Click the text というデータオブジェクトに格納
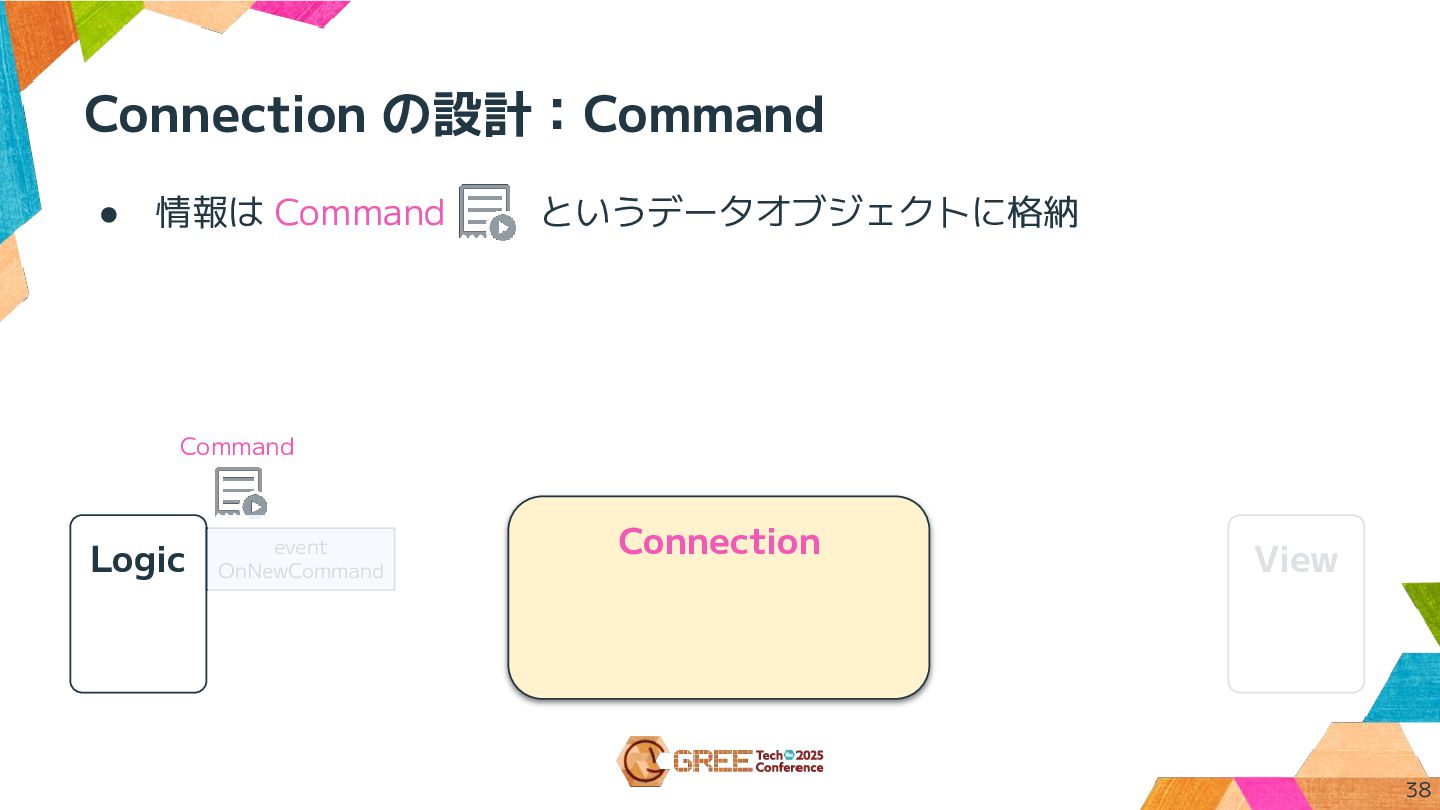This screenshot has height=810, width=1440. 808,213
